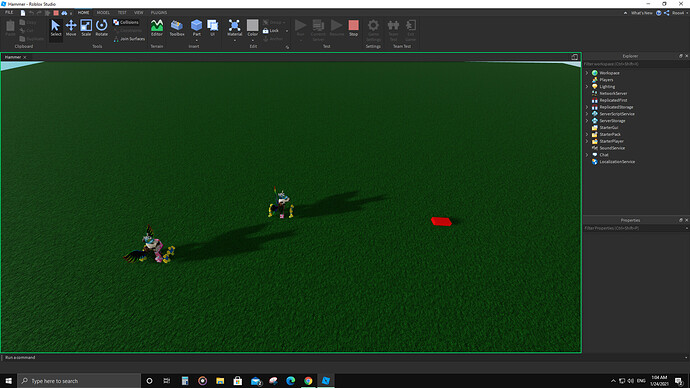Screen dimensions: 690x388
Task: Open the Toolbox
Action: click(177, 28)
